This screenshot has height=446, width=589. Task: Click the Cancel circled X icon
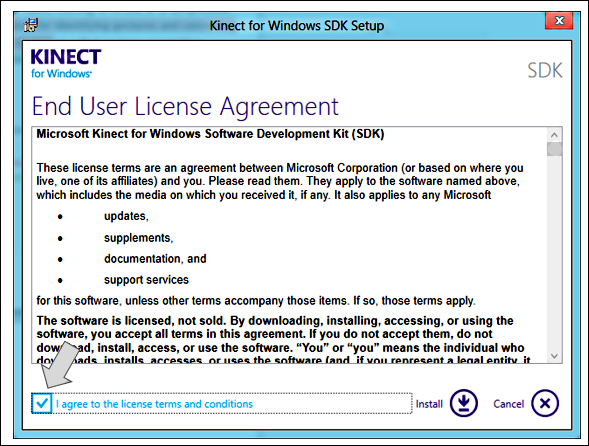pyautogui.click(x=545, y=403)
